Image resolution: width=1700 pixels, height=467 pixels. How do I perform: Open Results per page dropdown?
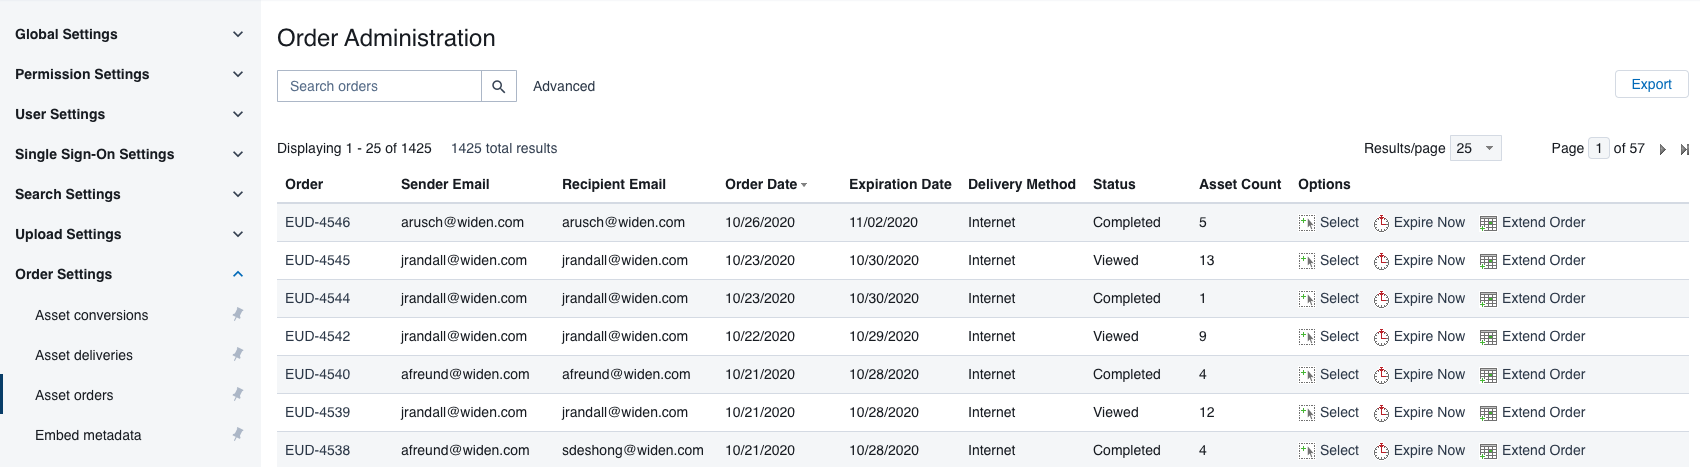click(x=1475, y=148)
